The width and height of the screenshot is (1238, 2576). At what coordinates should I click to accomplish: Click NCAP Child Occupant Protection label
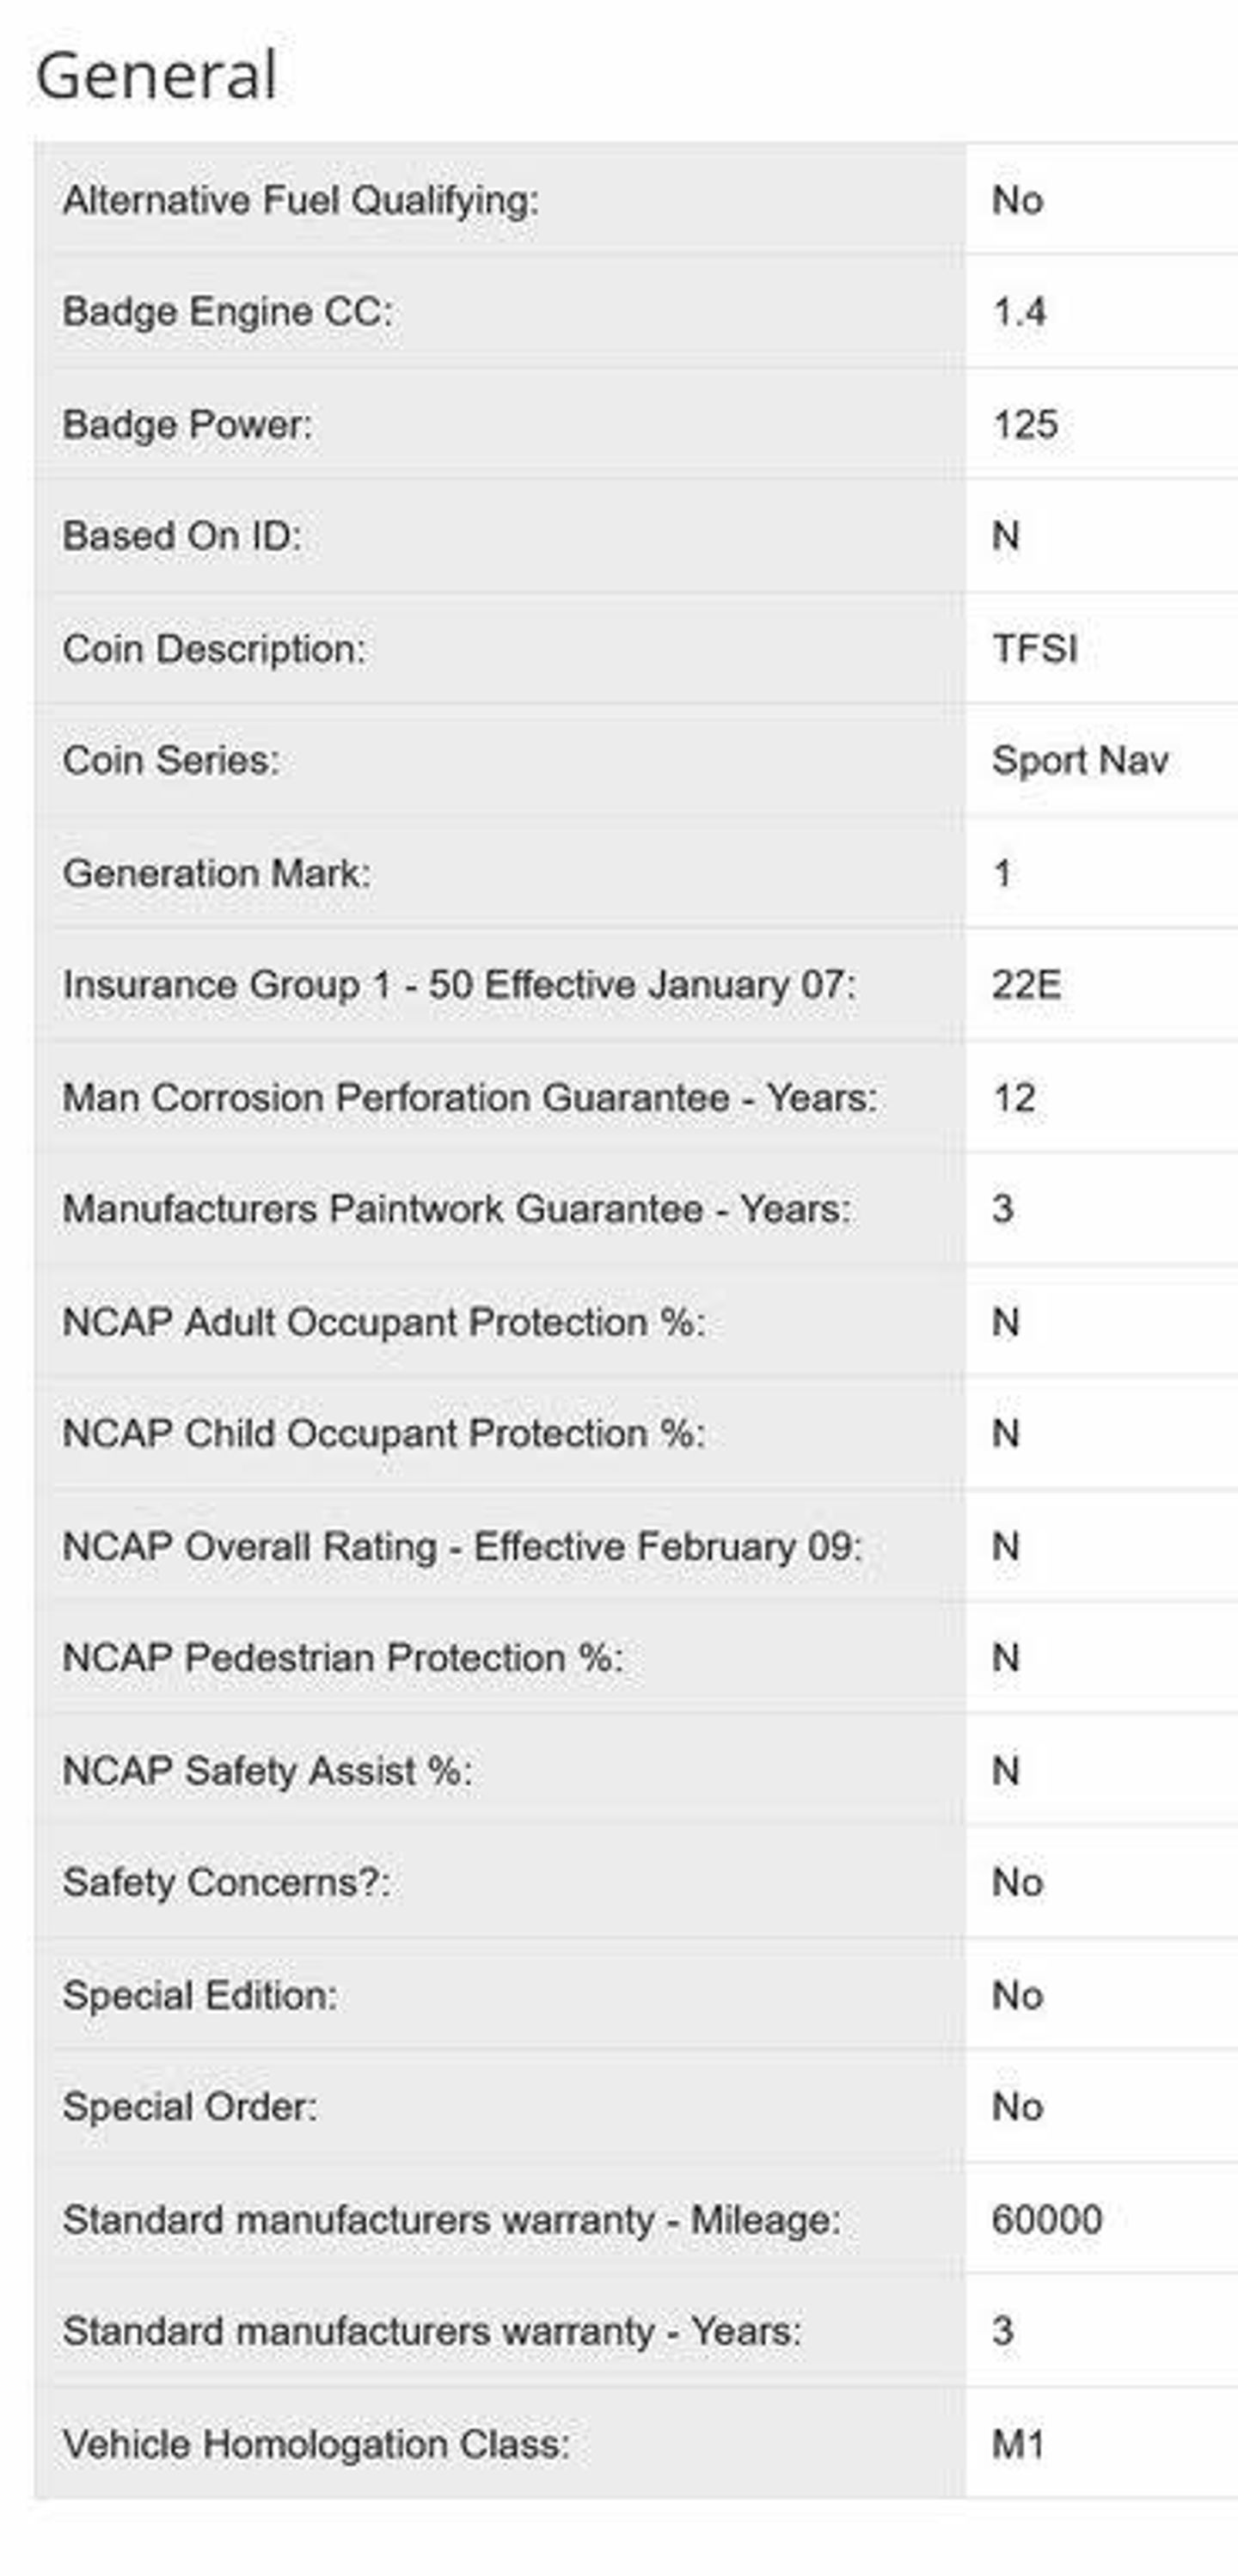(x=383, y=1434)
